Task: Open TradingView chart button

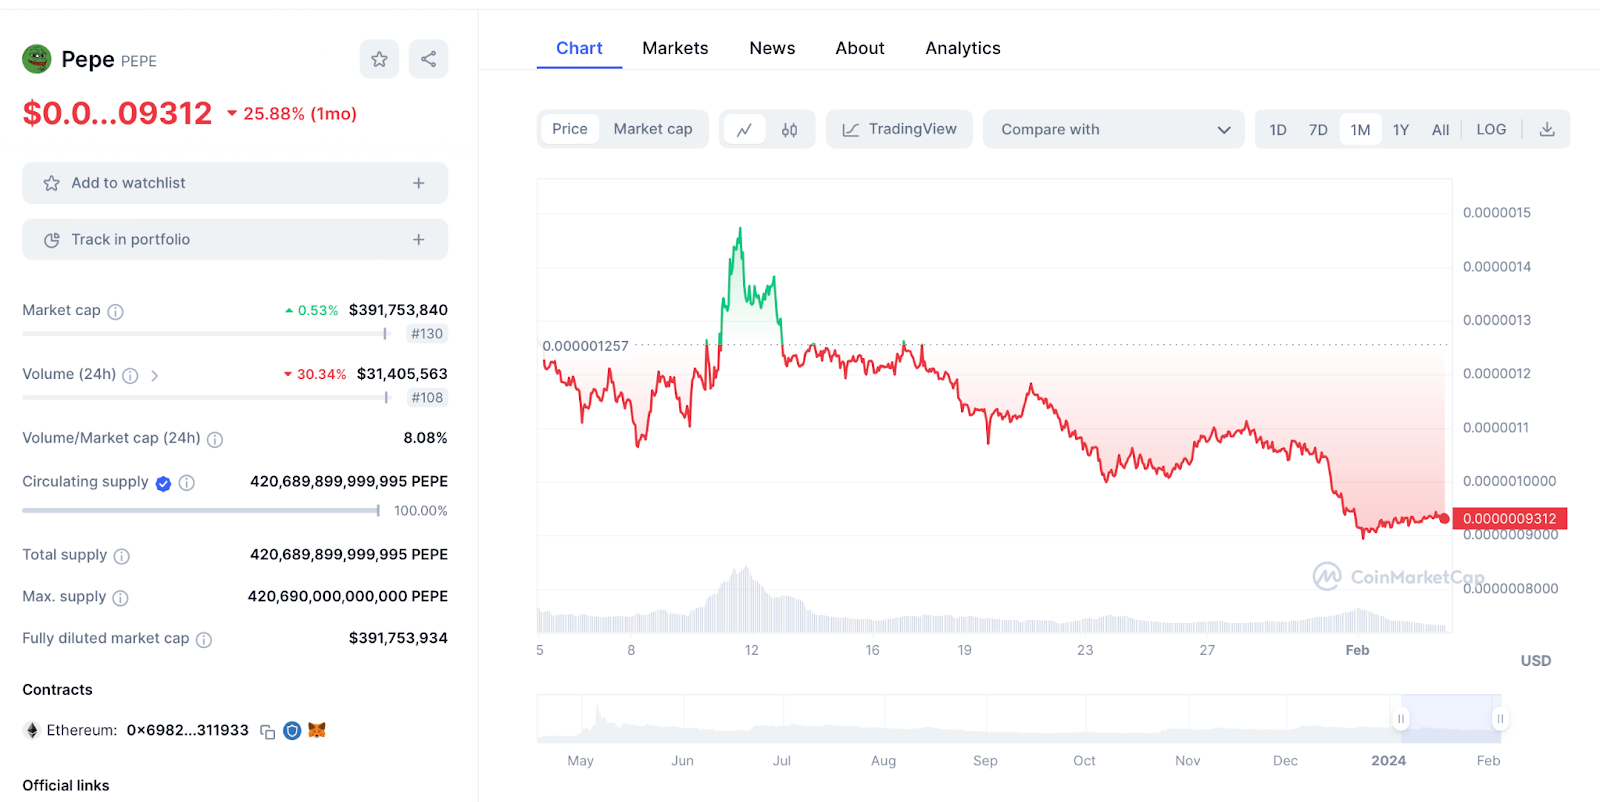Action: [x=899, y=129]
